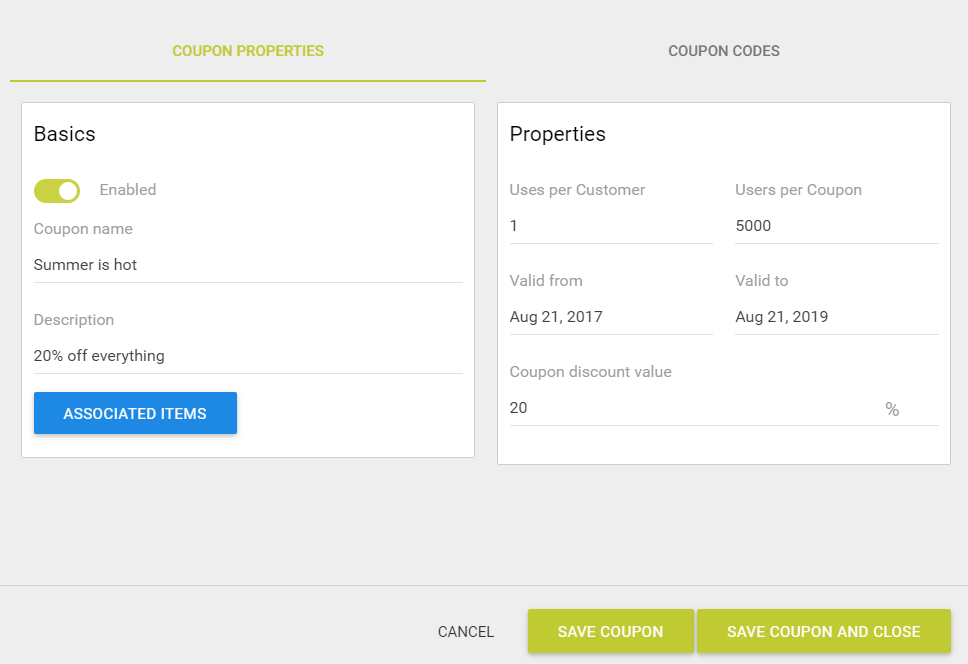
Task: Disable the Enabled toggle switch
Action: (57, 191)
